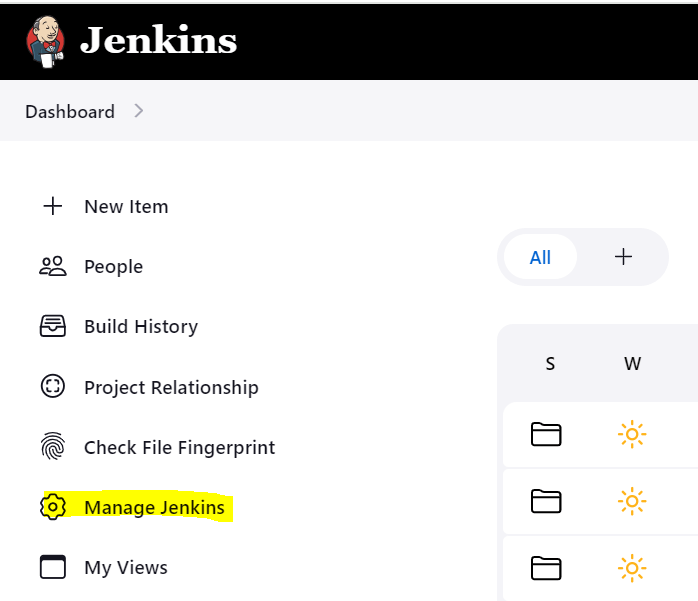Click the Jenkins title text in header

pos(158,41)
